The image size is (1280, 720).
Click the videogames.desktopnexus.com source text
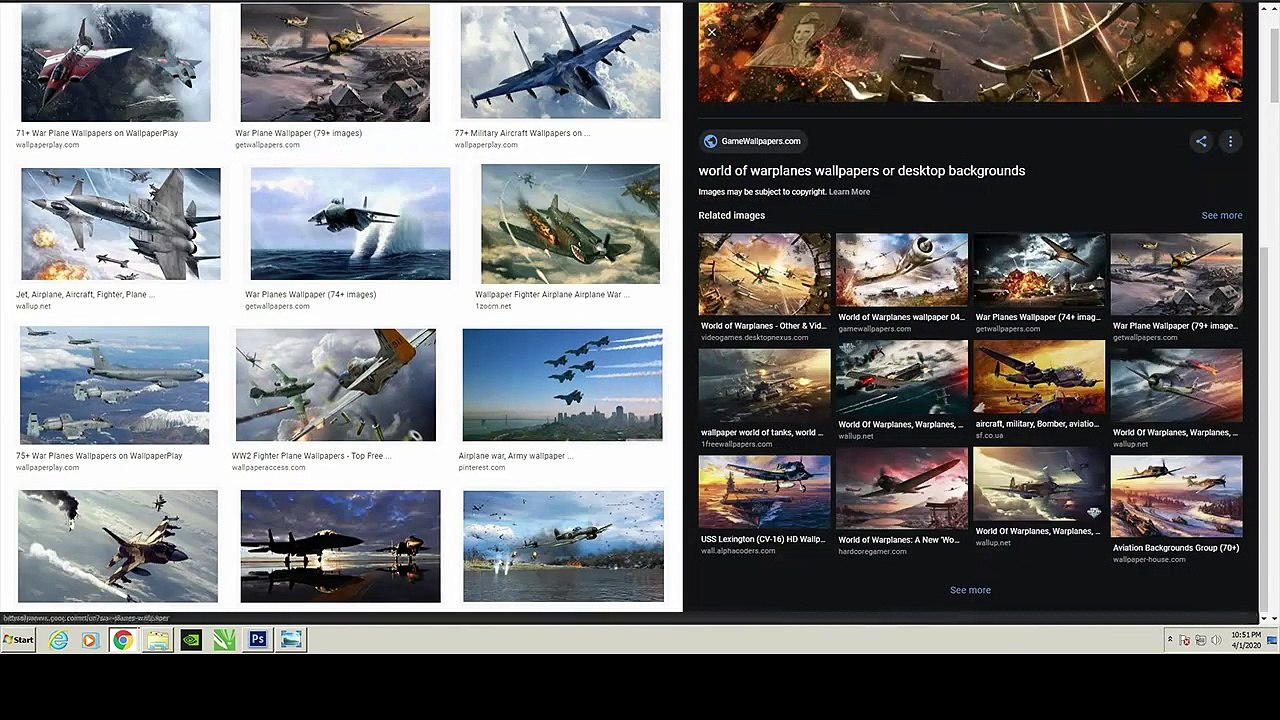pos(755,338)
